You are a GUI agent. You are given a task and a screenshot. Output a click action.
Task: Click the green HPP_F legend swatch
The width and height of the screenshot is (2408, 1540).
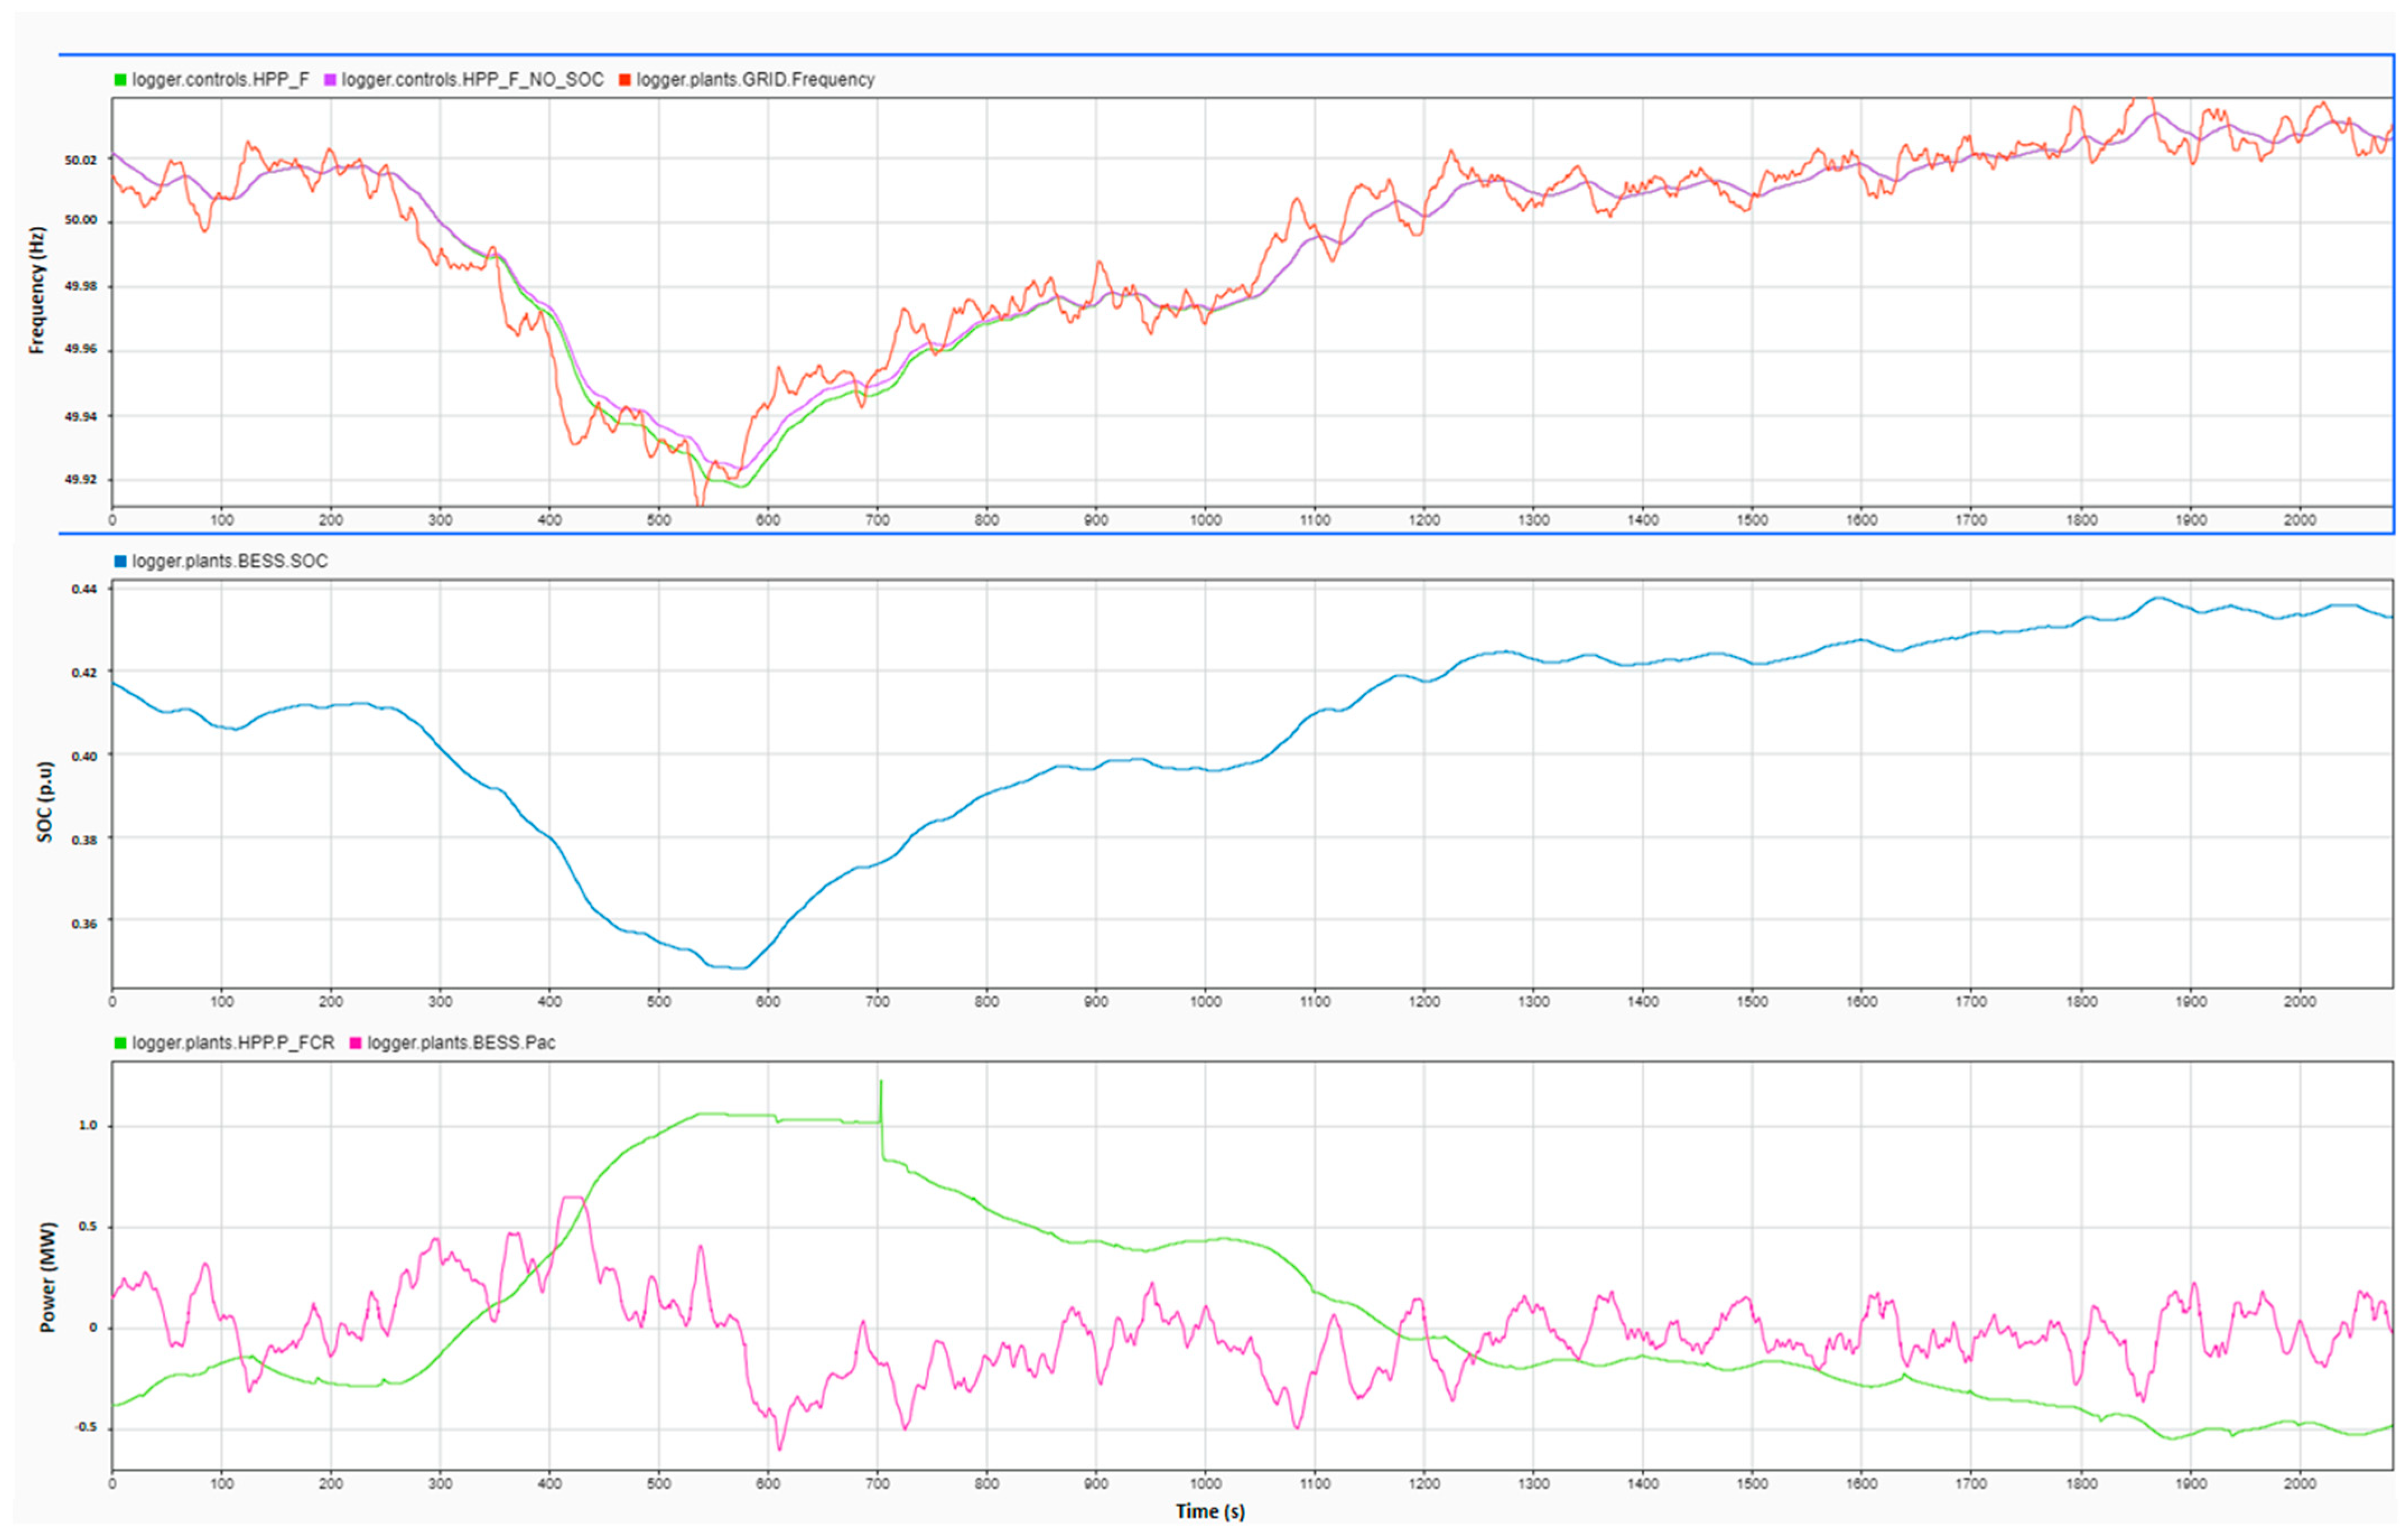(120, 80)
